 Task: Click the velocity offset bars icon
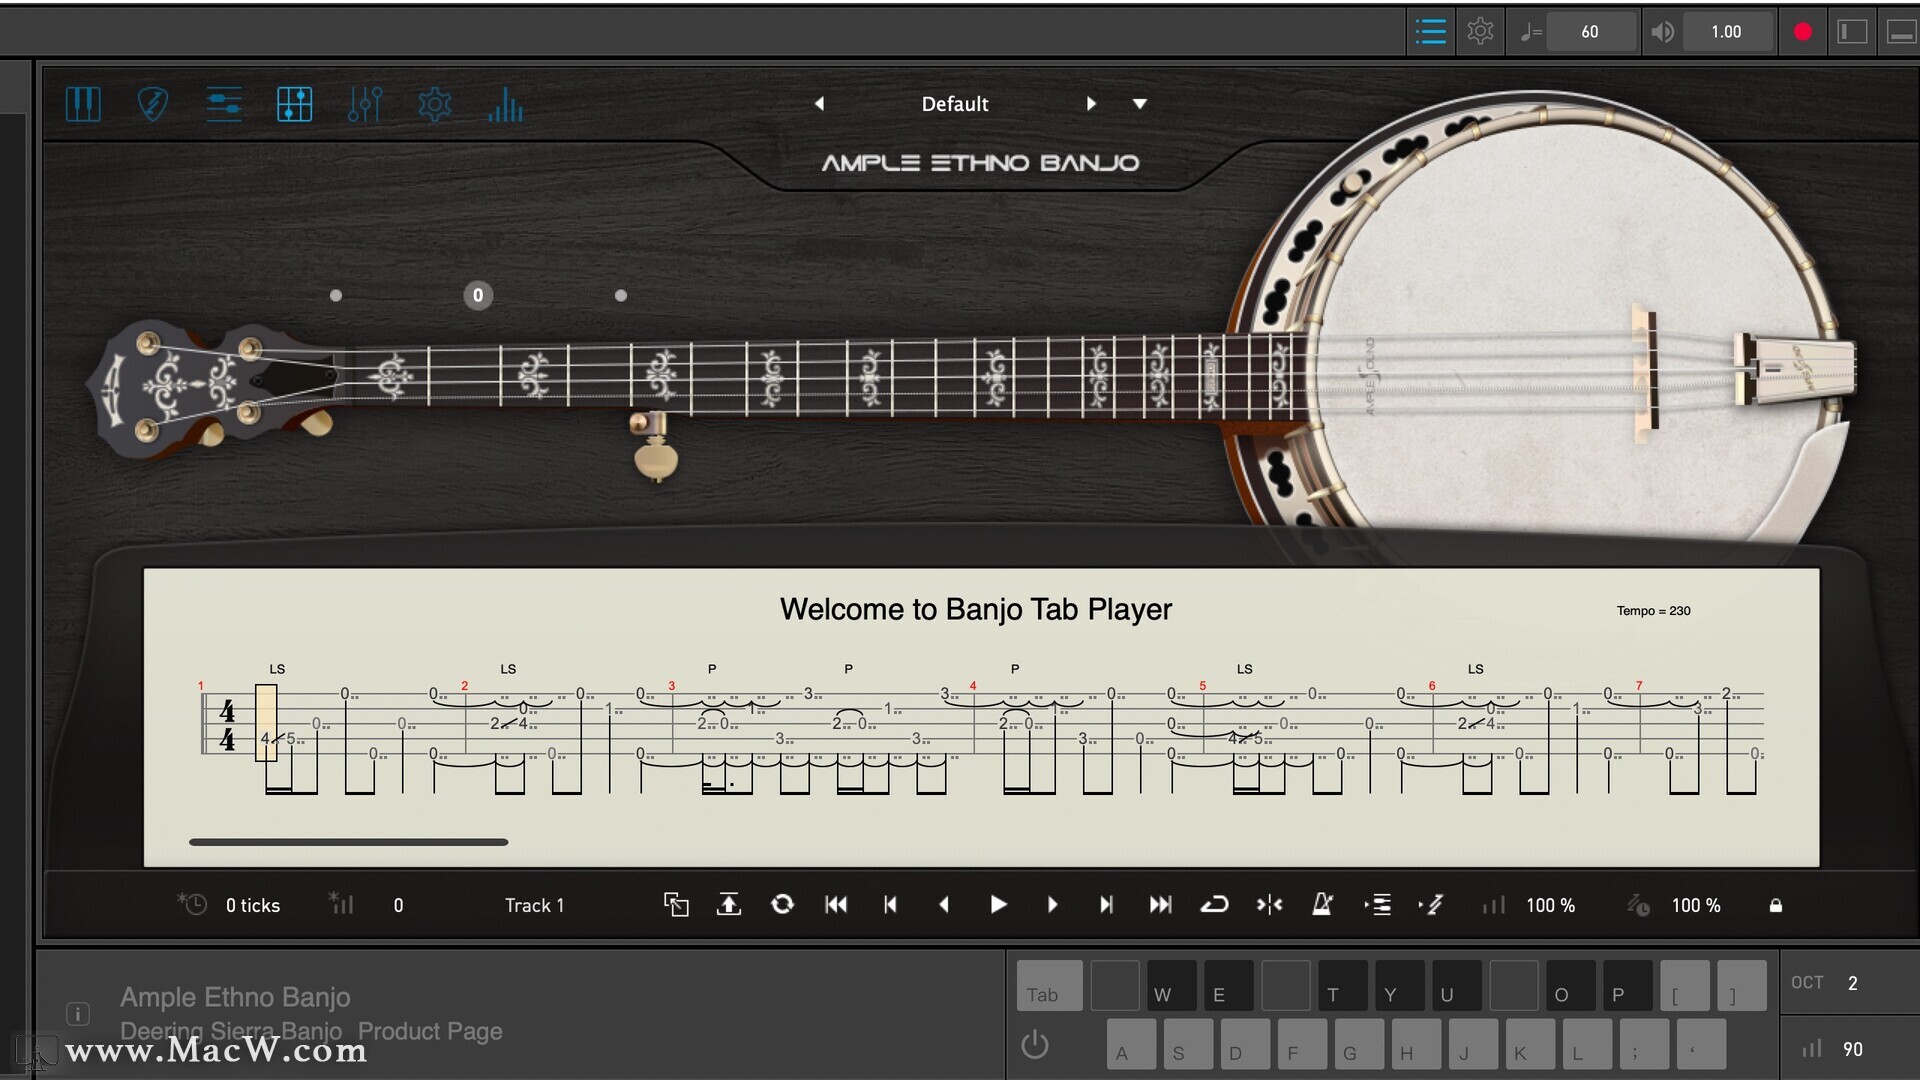click(x=341, y=904)
